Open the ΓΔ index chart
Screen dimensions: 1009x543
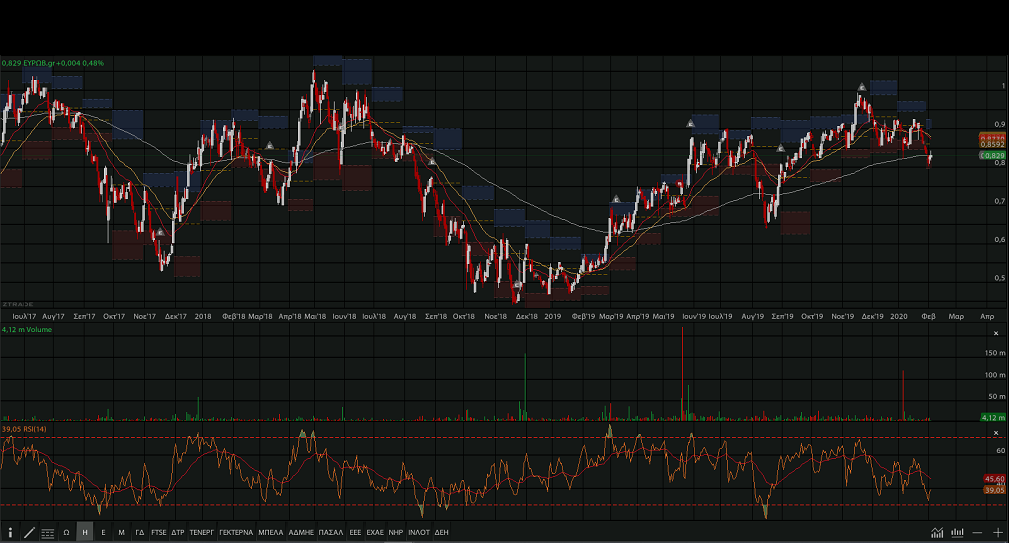140,532
